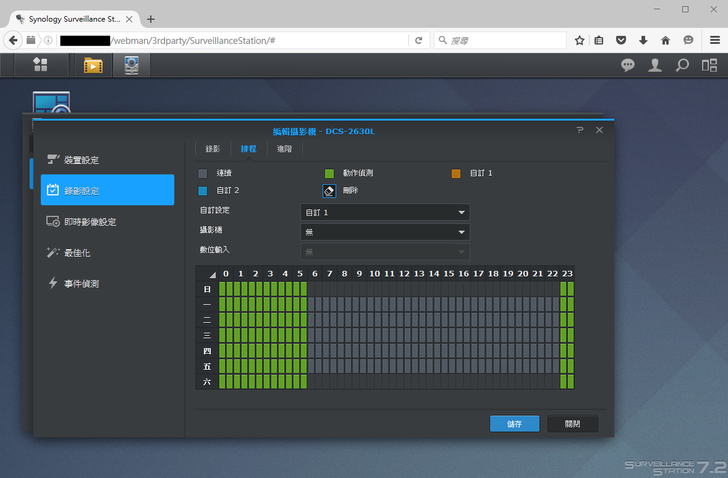The image size is (728, 478).
Task: Click the 關閉 close button
Action: (x=572, y=424)
